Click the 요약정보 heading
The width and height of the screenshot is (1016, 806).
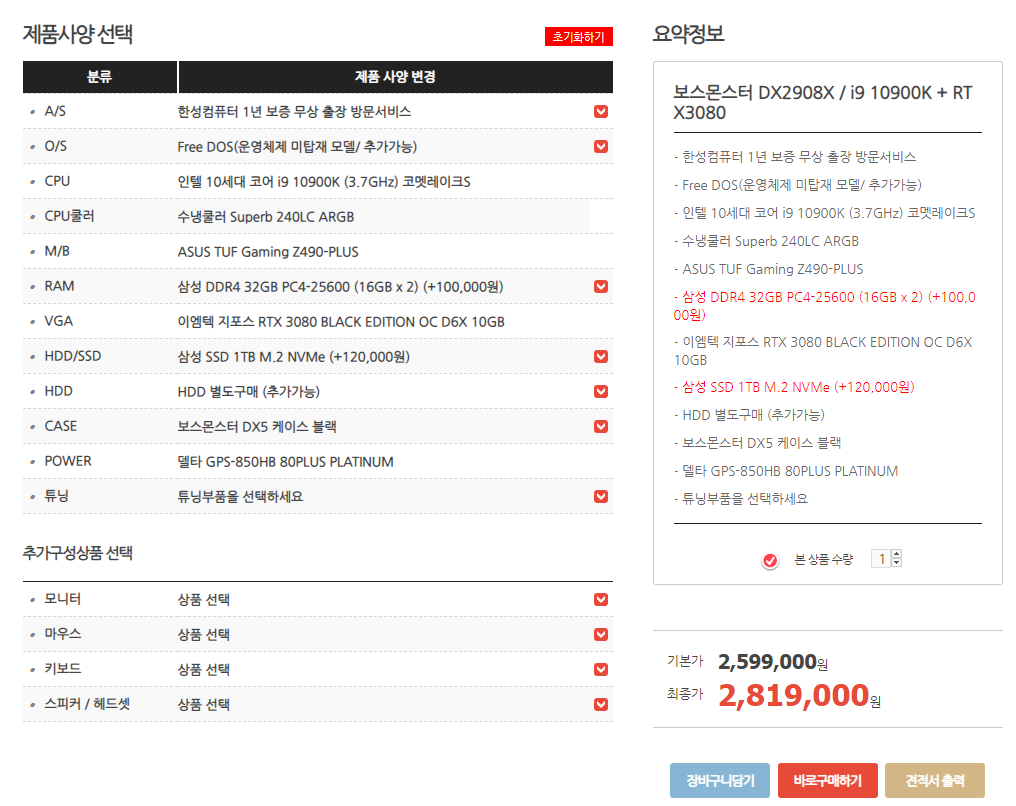click(688, 34)
